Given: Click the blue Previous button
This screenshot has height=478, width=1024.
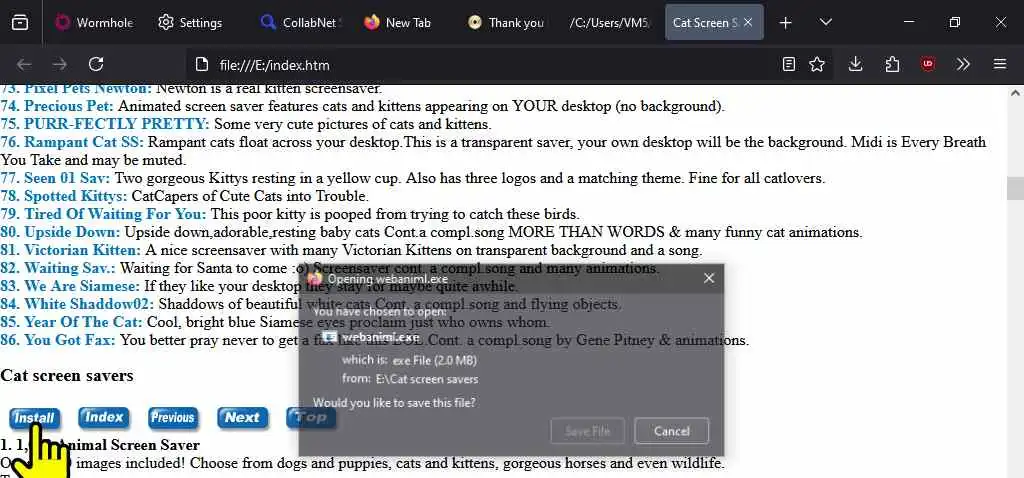Looking at the screenshot, I should pyautogui.click(x=172, y=418).
